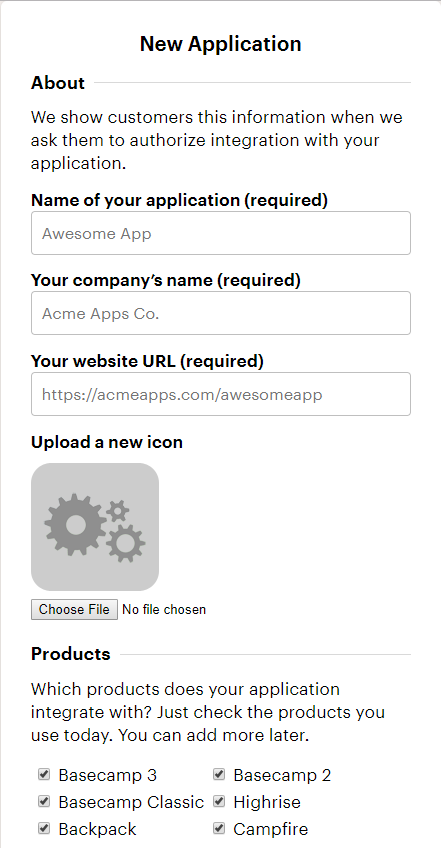The image size is (441, 848).
Task: Uncheck the Campfire checkbox
Action: 219,828
